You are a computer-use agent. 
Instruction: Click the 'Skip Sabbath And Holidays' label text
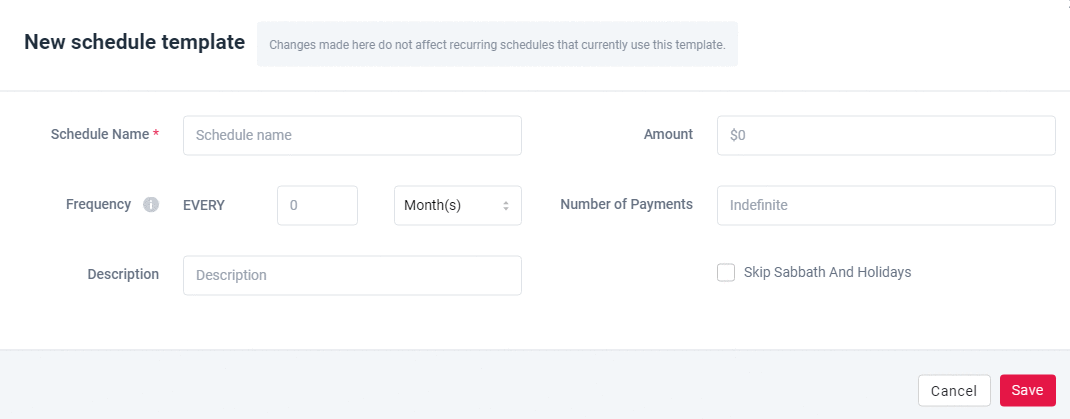pyautogui.click(x=827, y=272)
